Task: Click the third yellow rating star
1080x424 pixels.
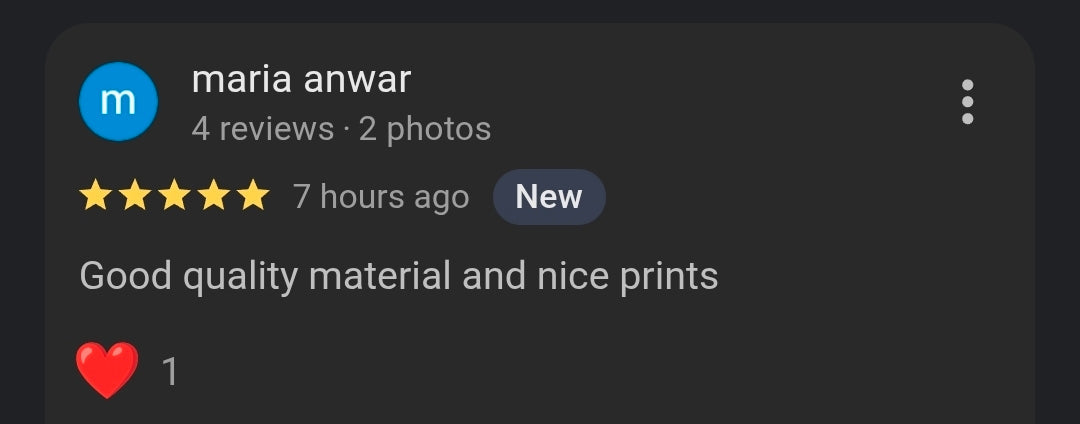Action: 174,195
